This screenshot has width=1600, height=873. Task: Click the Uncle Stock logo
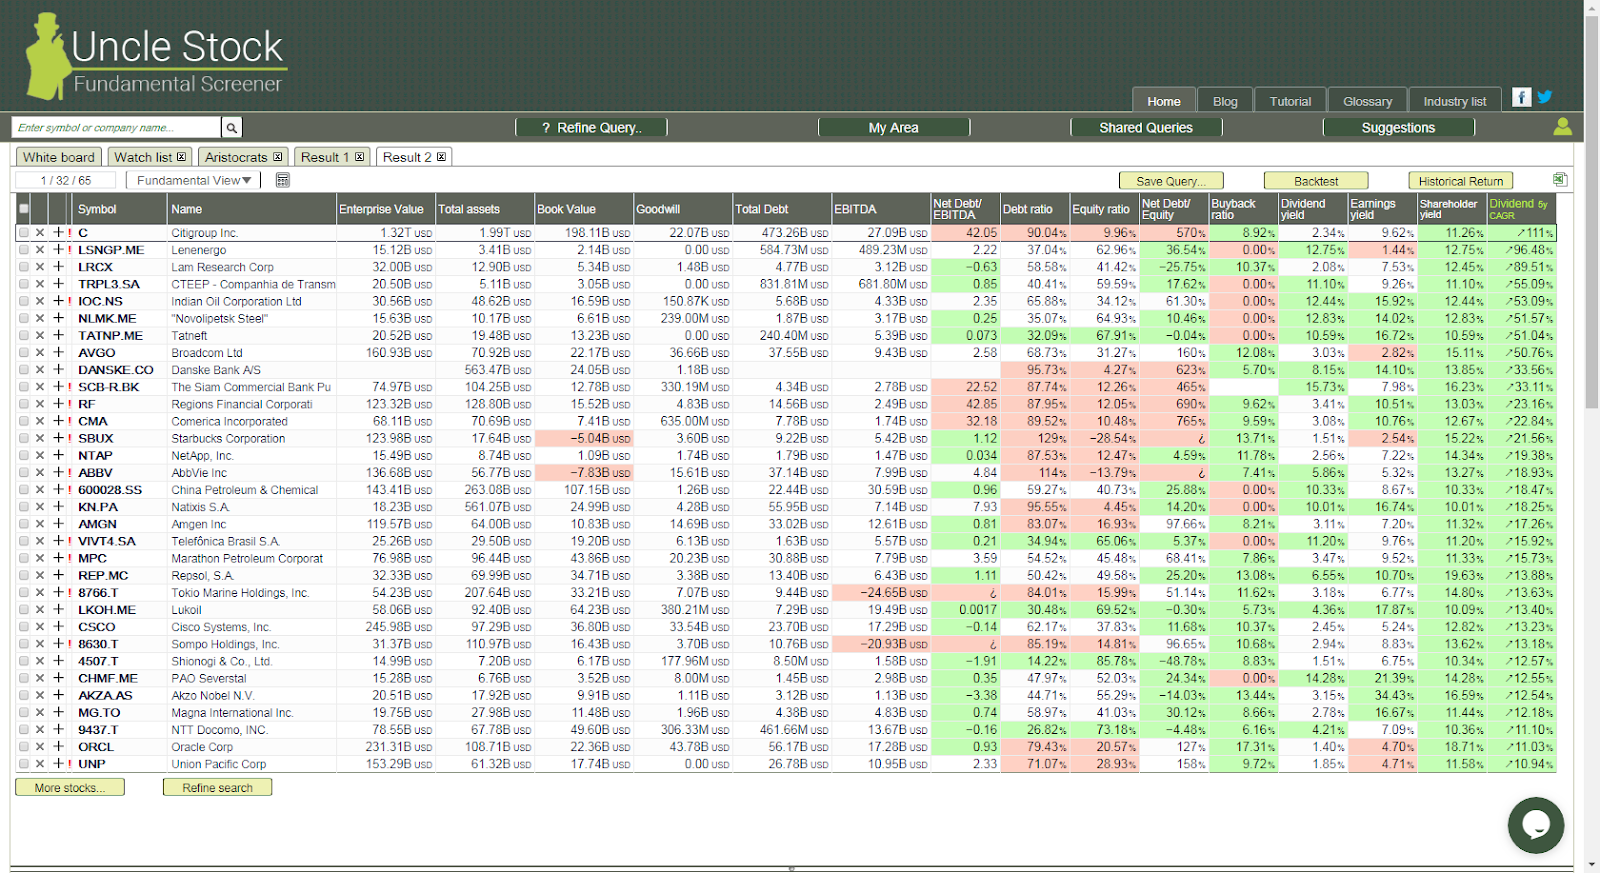tap(157, 57)
